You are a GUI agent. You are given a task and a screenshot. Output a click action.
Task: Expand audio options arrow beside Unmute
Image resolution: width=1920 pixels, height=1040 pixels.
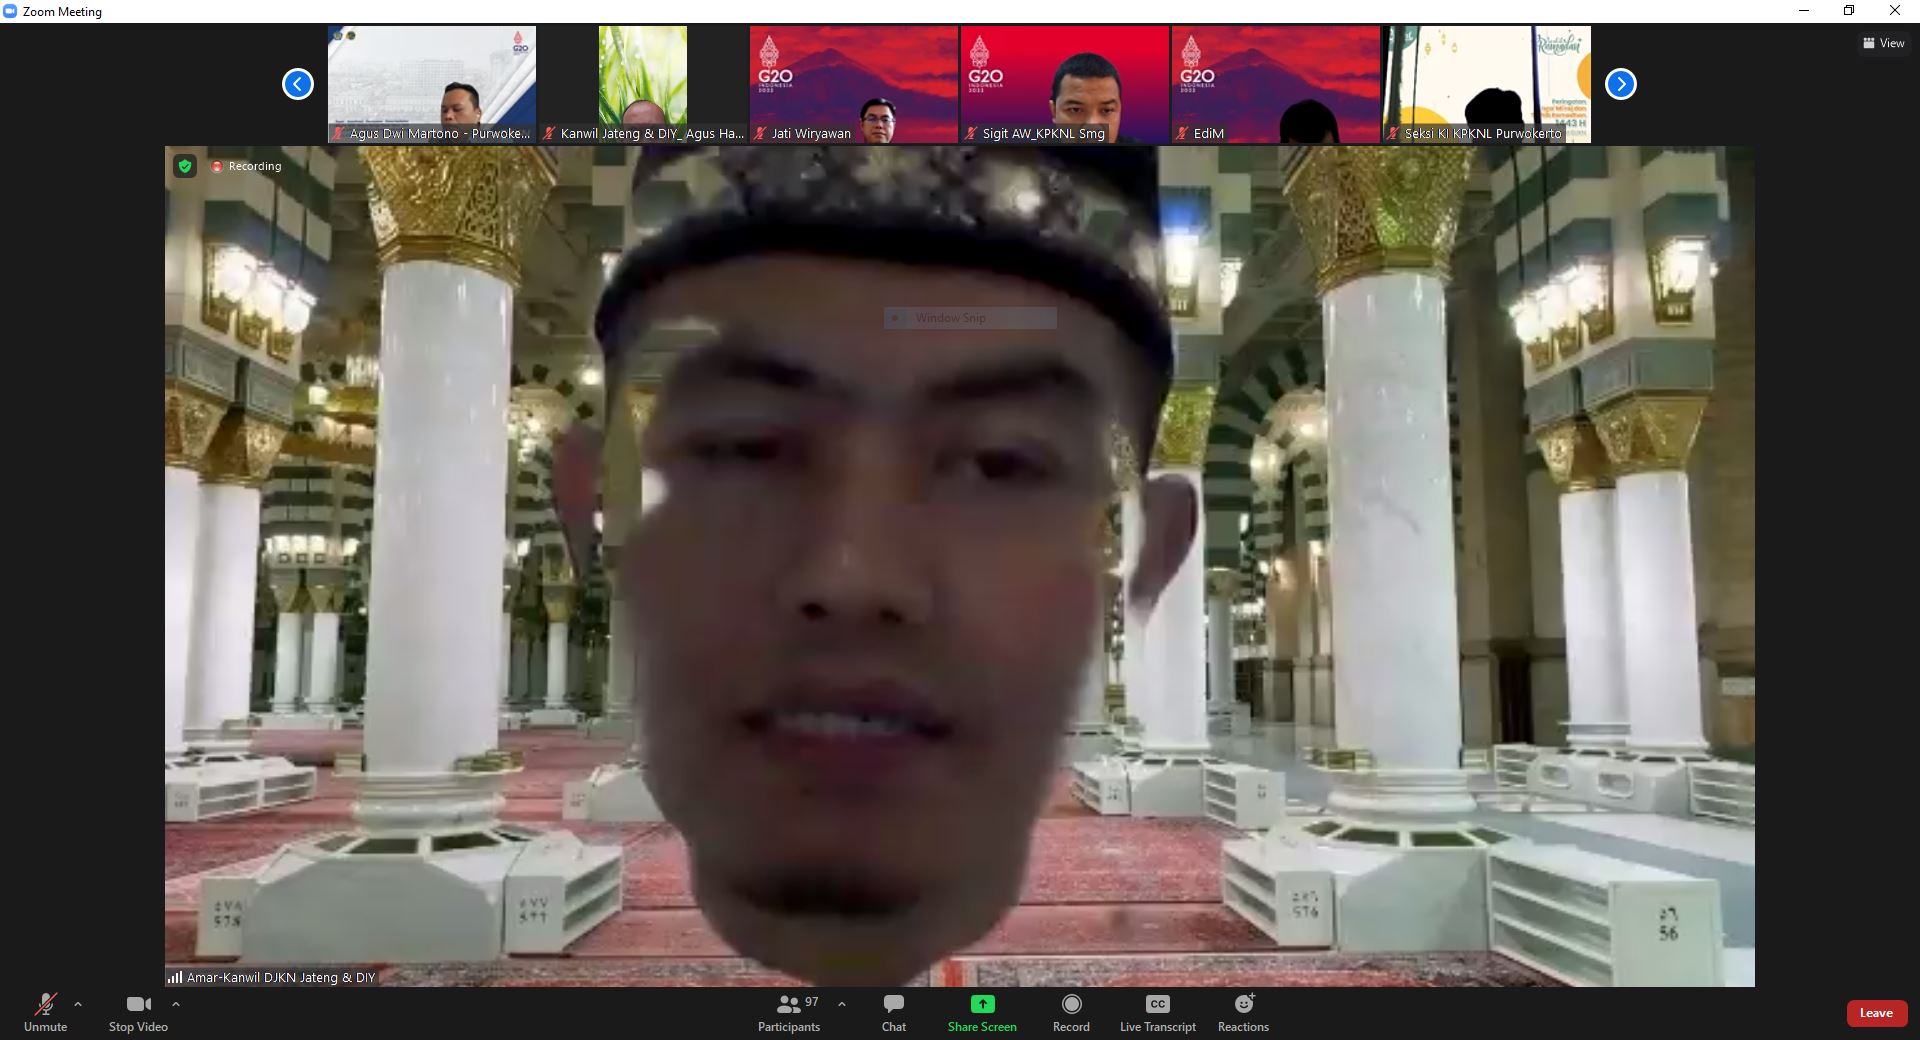click(78, 1004)
